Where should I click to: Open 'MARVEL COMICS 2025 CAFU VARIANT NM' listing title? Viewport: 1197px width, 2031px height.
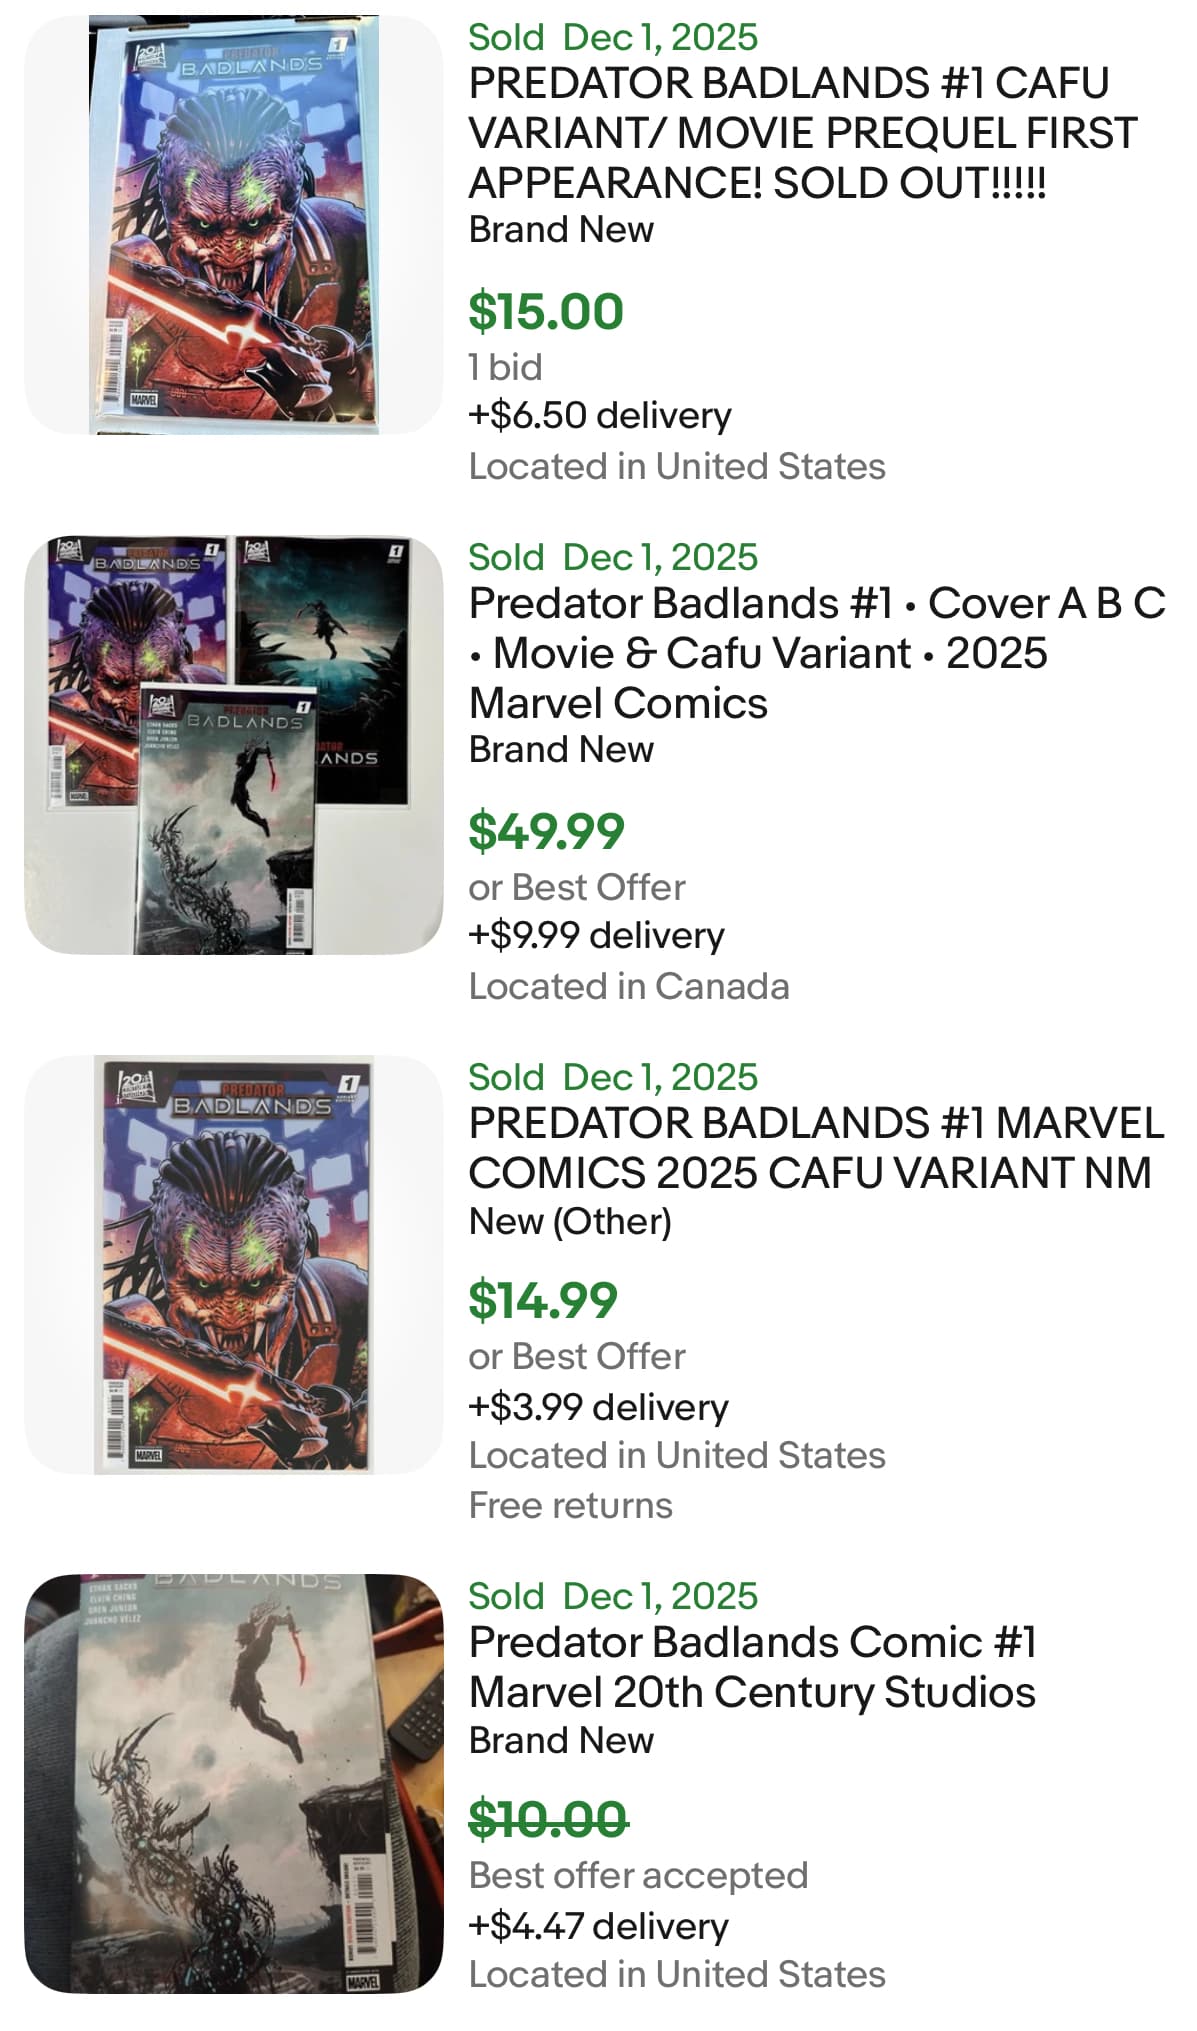815,1148
